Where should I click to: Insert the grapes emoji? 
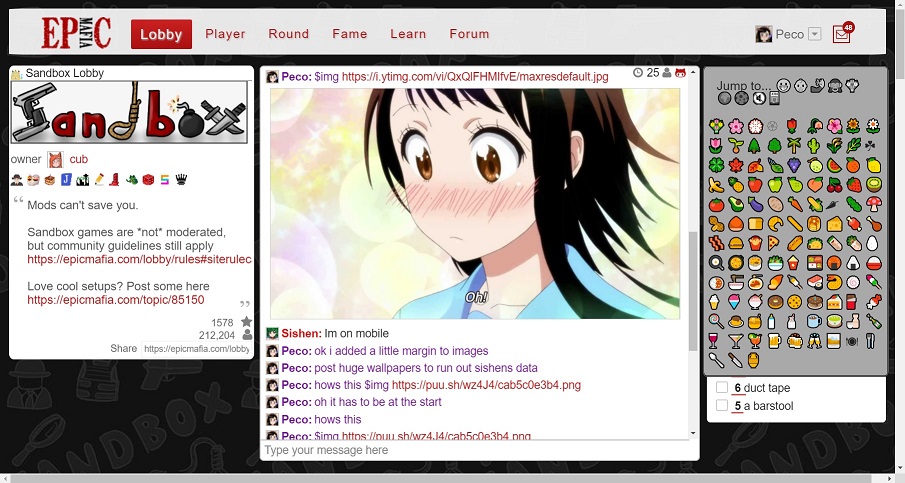point(794,165)
